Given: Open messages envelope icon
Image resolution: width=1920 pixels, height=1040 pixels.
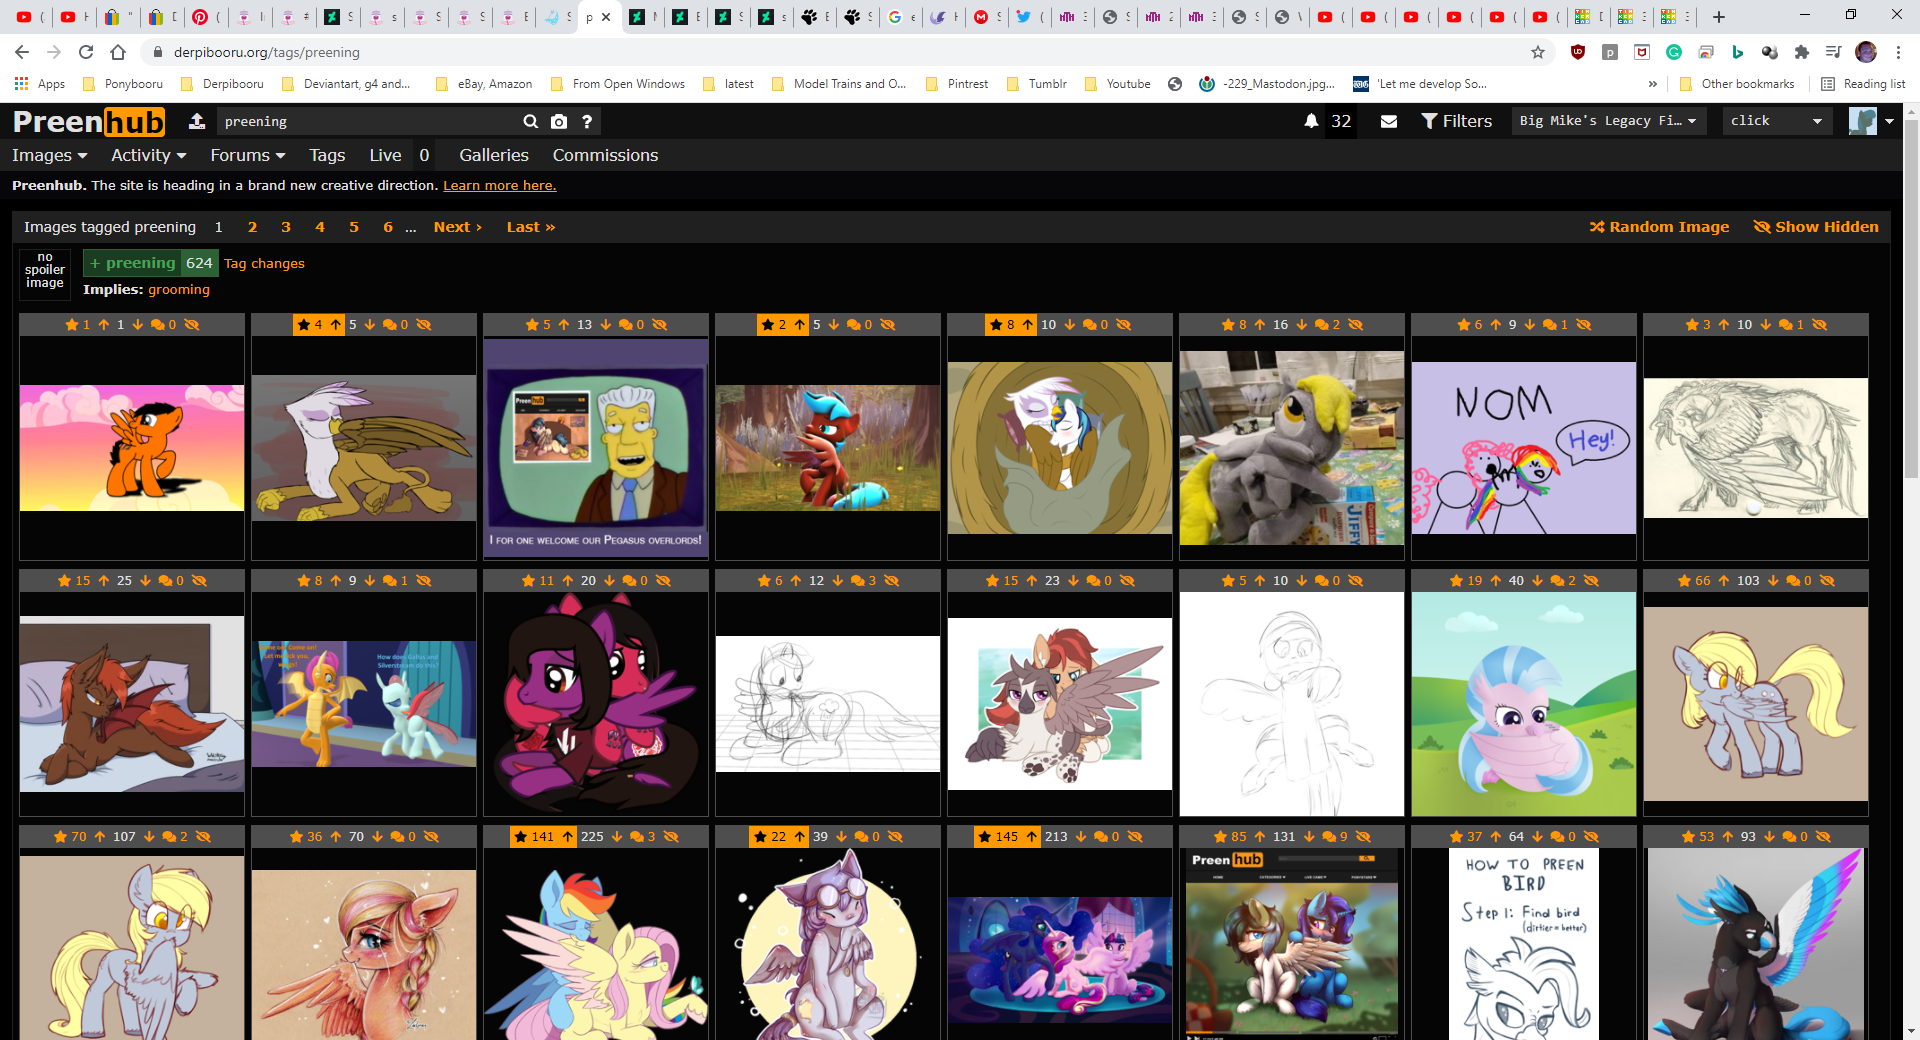Looking at the screenshot, I should [x=1389, y=121].
